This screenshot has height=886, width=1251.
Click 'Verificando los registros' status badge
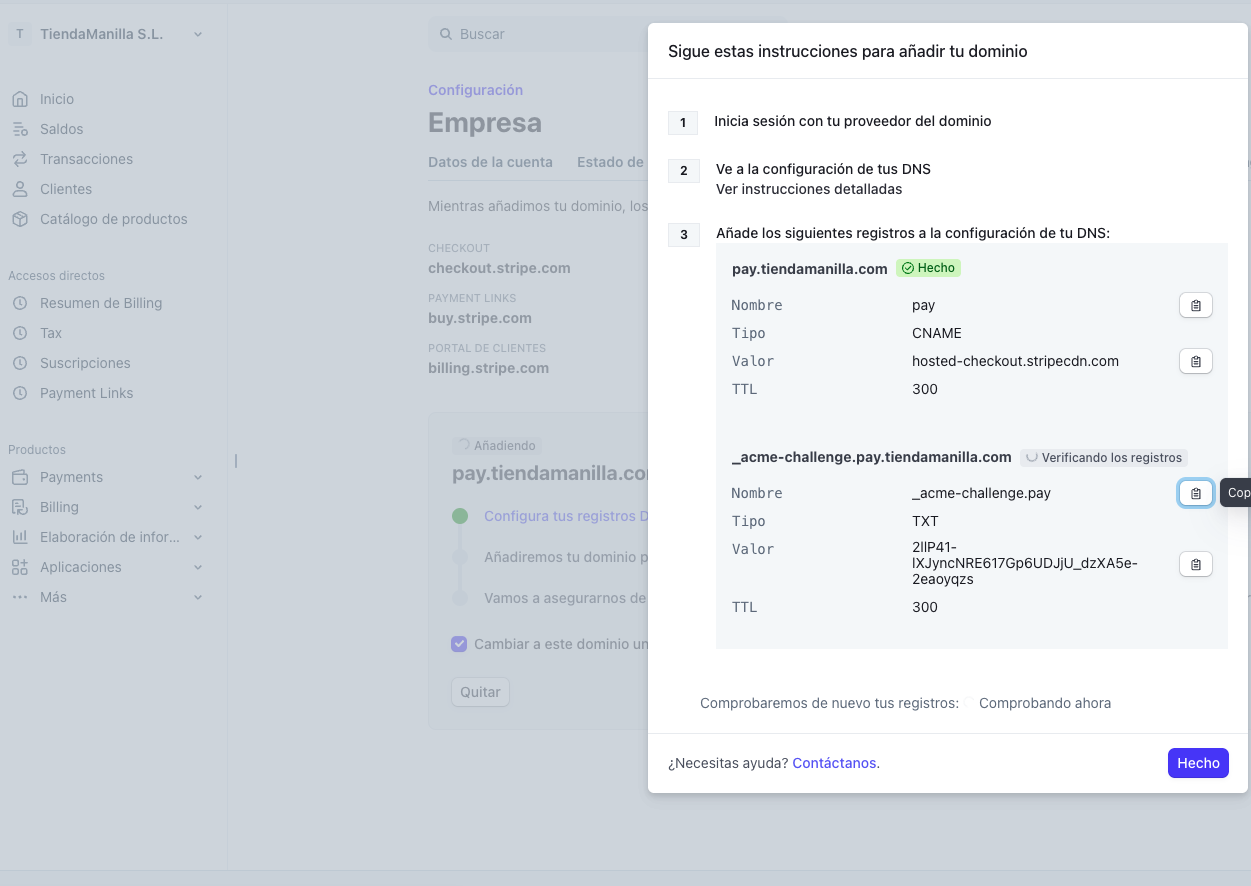pos(1104,457)
